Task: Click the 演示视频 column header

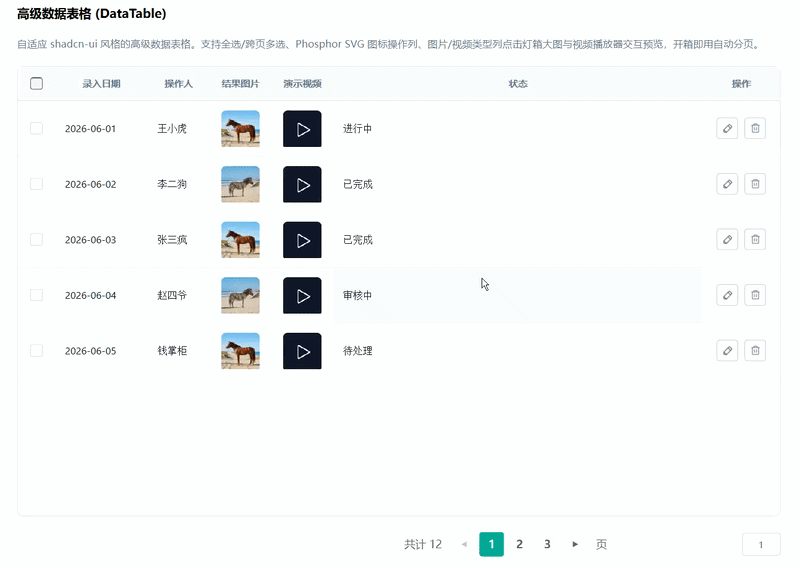Action: tap(303, 84)
